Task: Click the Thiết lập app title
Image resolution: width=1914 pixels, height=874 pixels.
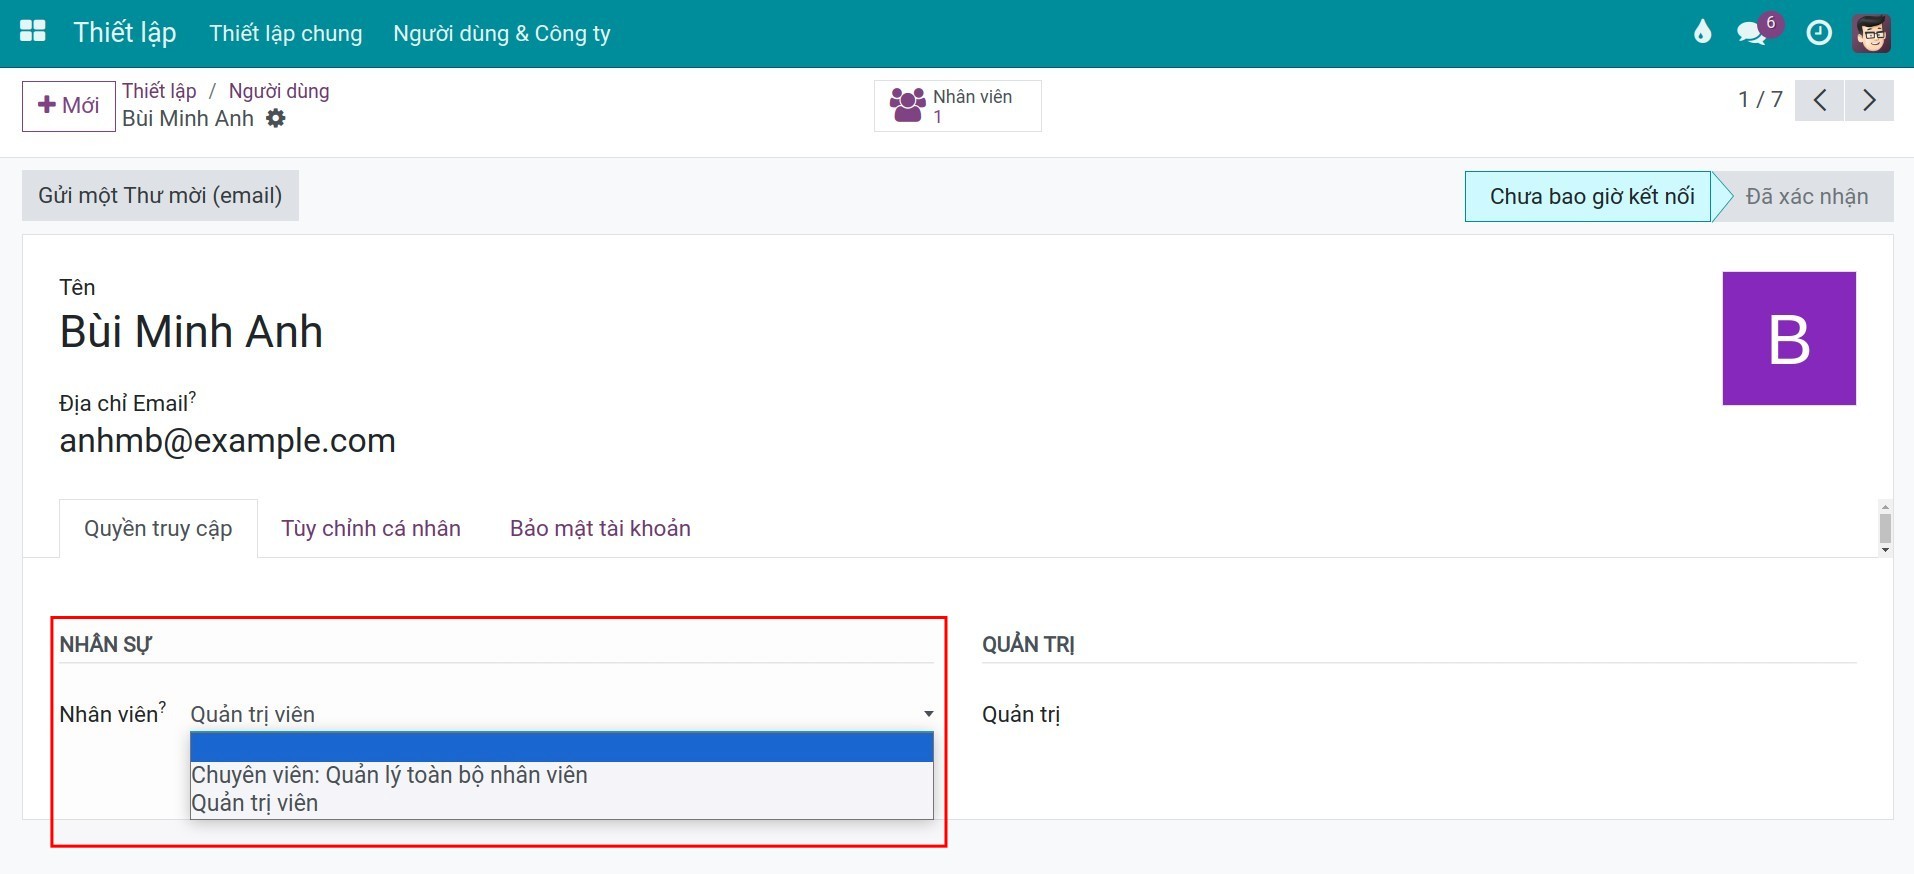Action: pyautogui.click(x=125, y=32)
